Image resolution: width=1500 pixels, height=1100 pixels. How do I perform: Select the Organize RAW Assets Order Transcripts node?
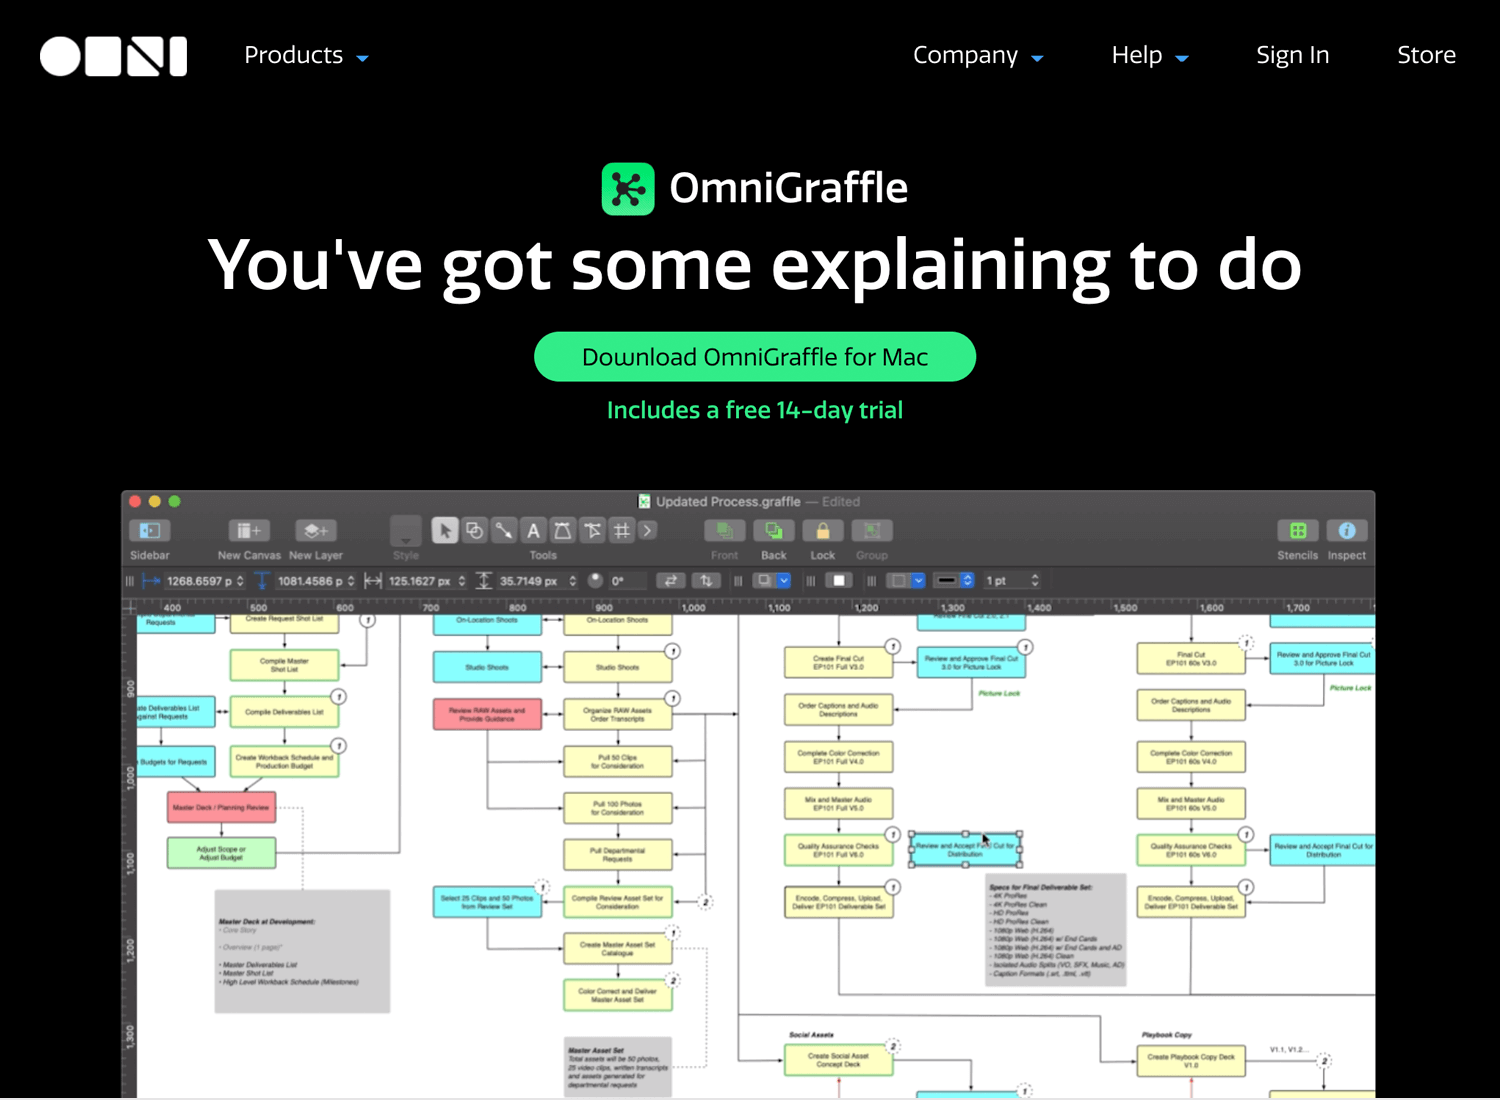(618, 714)
